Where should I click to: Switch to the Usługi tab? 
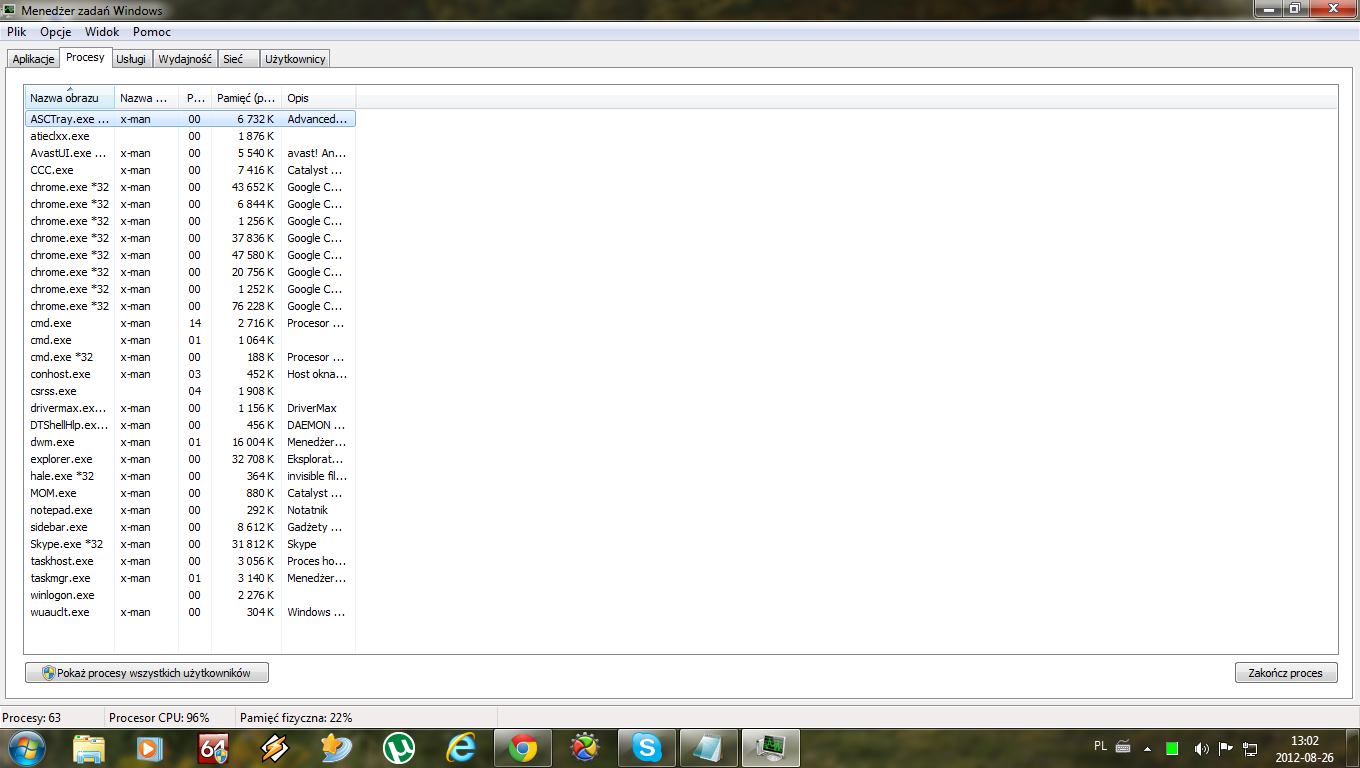coord(131,59)
